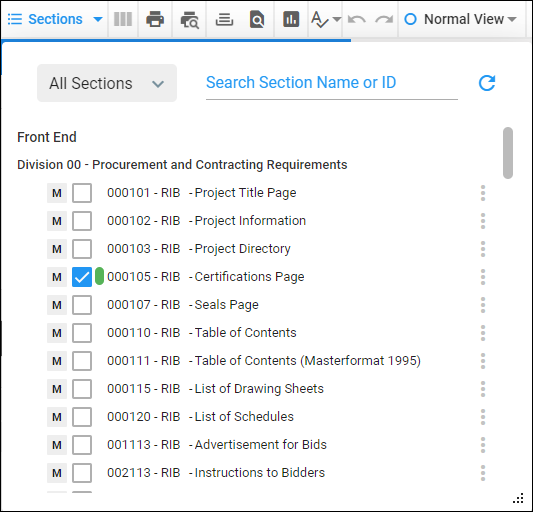Check the 001113 Advertisement for Bids box
The image size is (533, 512).
click(x=82, y=445)
